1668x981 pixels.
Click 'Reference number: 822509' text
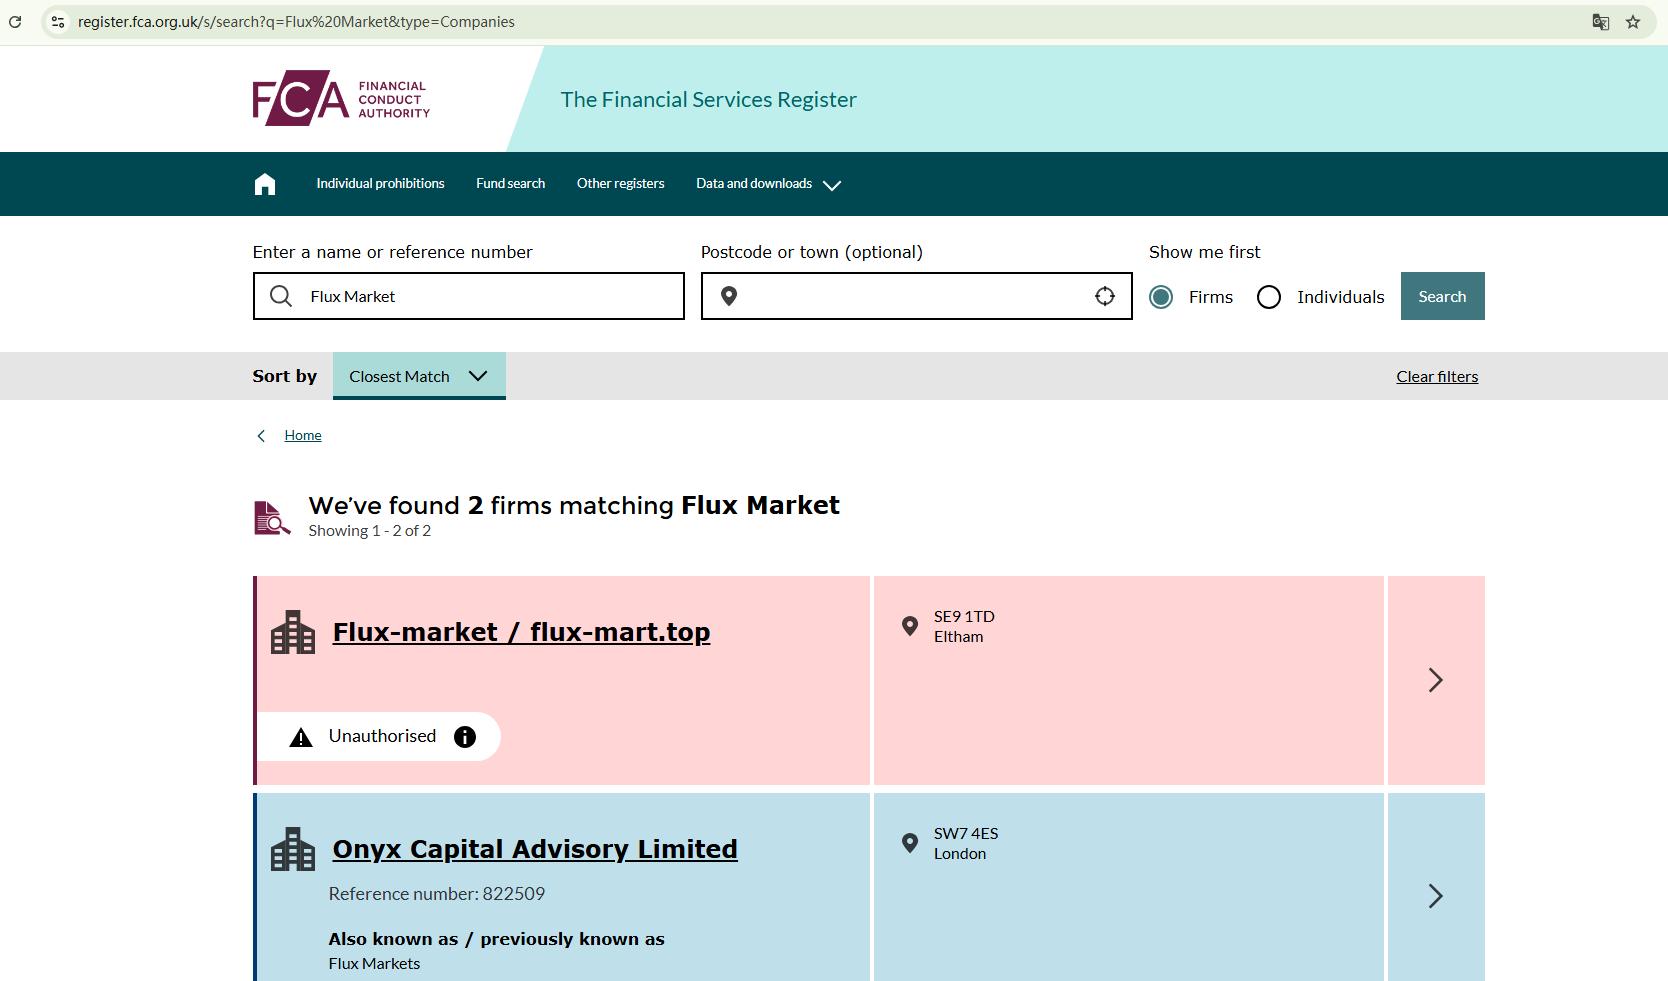(x=437, y=894)
